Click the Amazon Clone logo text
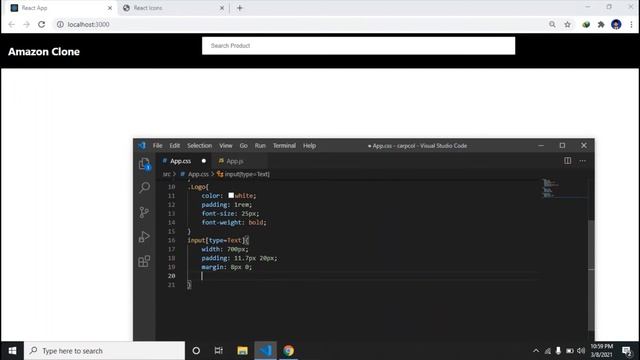 coord(44,52)
